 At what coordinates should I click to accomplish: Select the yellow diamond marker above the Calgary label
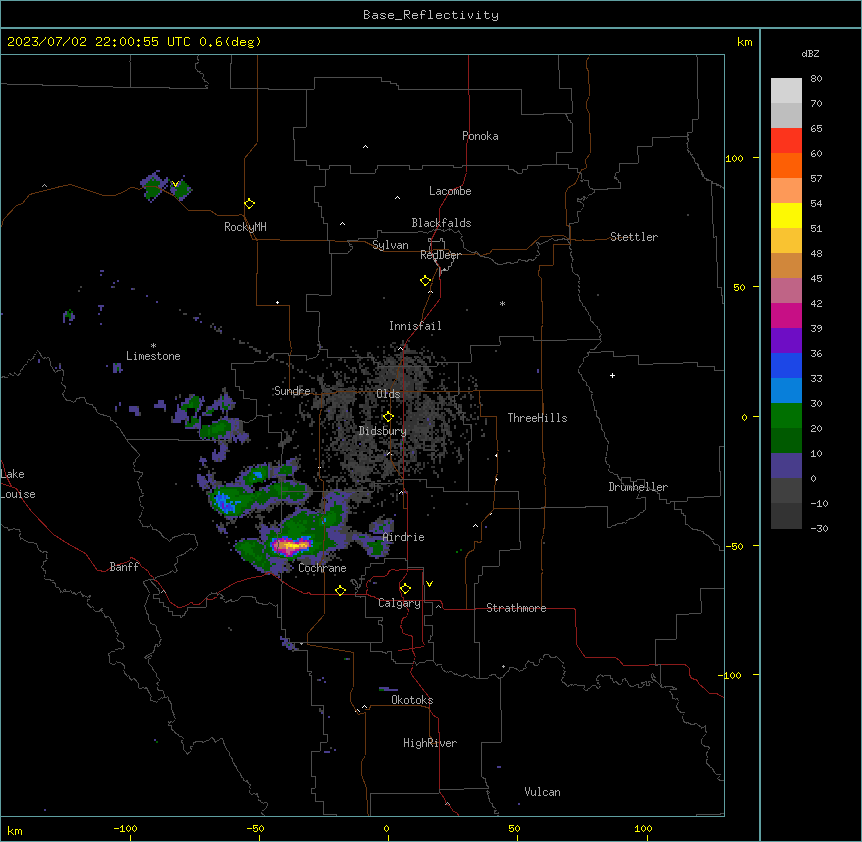pos(405,589)
